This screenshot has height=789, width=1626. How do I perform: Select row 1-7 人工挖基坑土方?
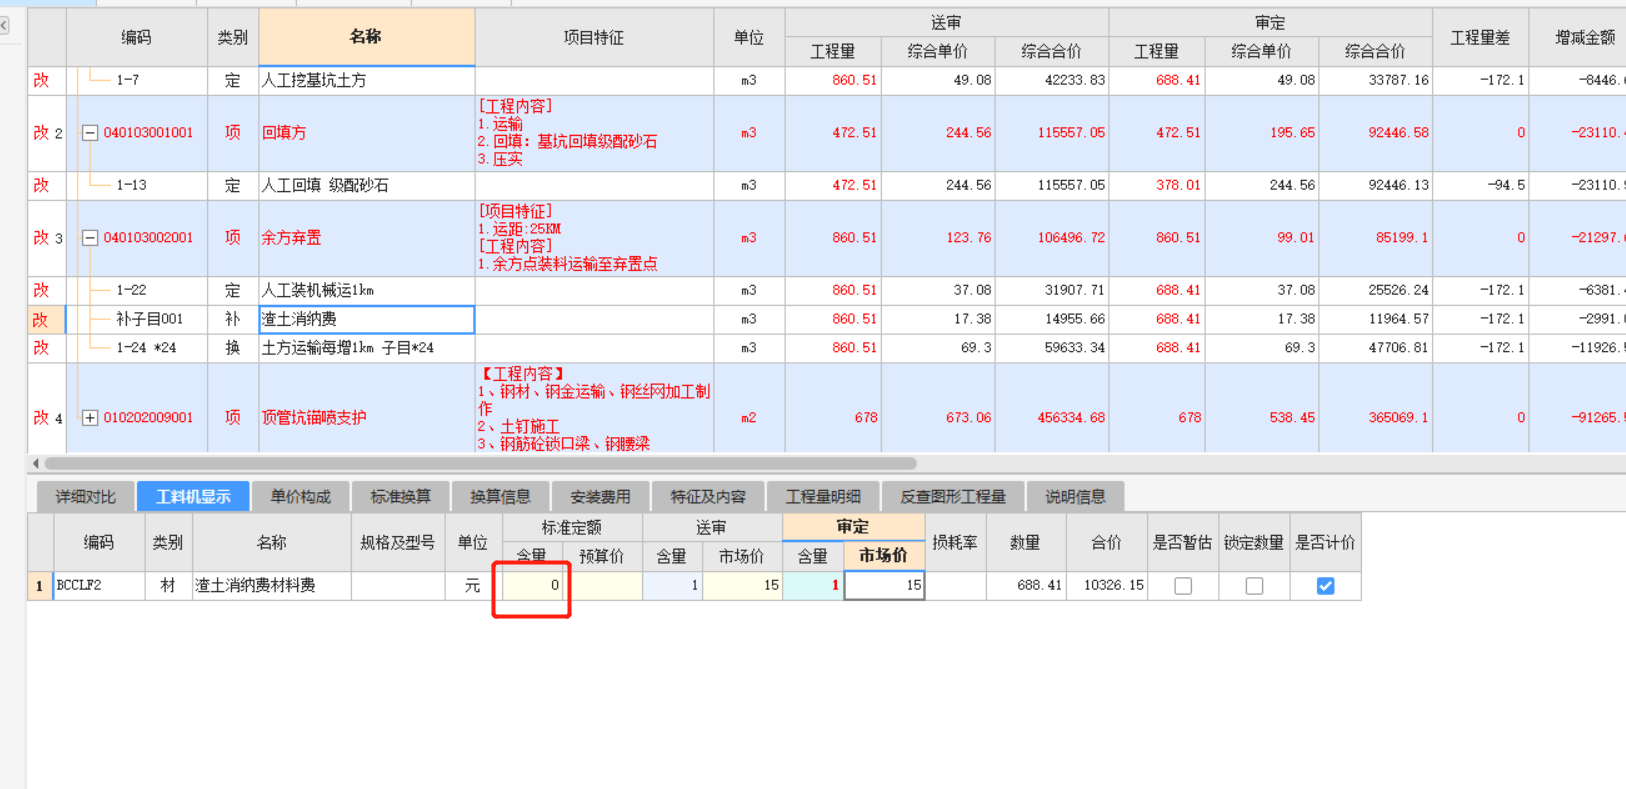click(826, 80)
